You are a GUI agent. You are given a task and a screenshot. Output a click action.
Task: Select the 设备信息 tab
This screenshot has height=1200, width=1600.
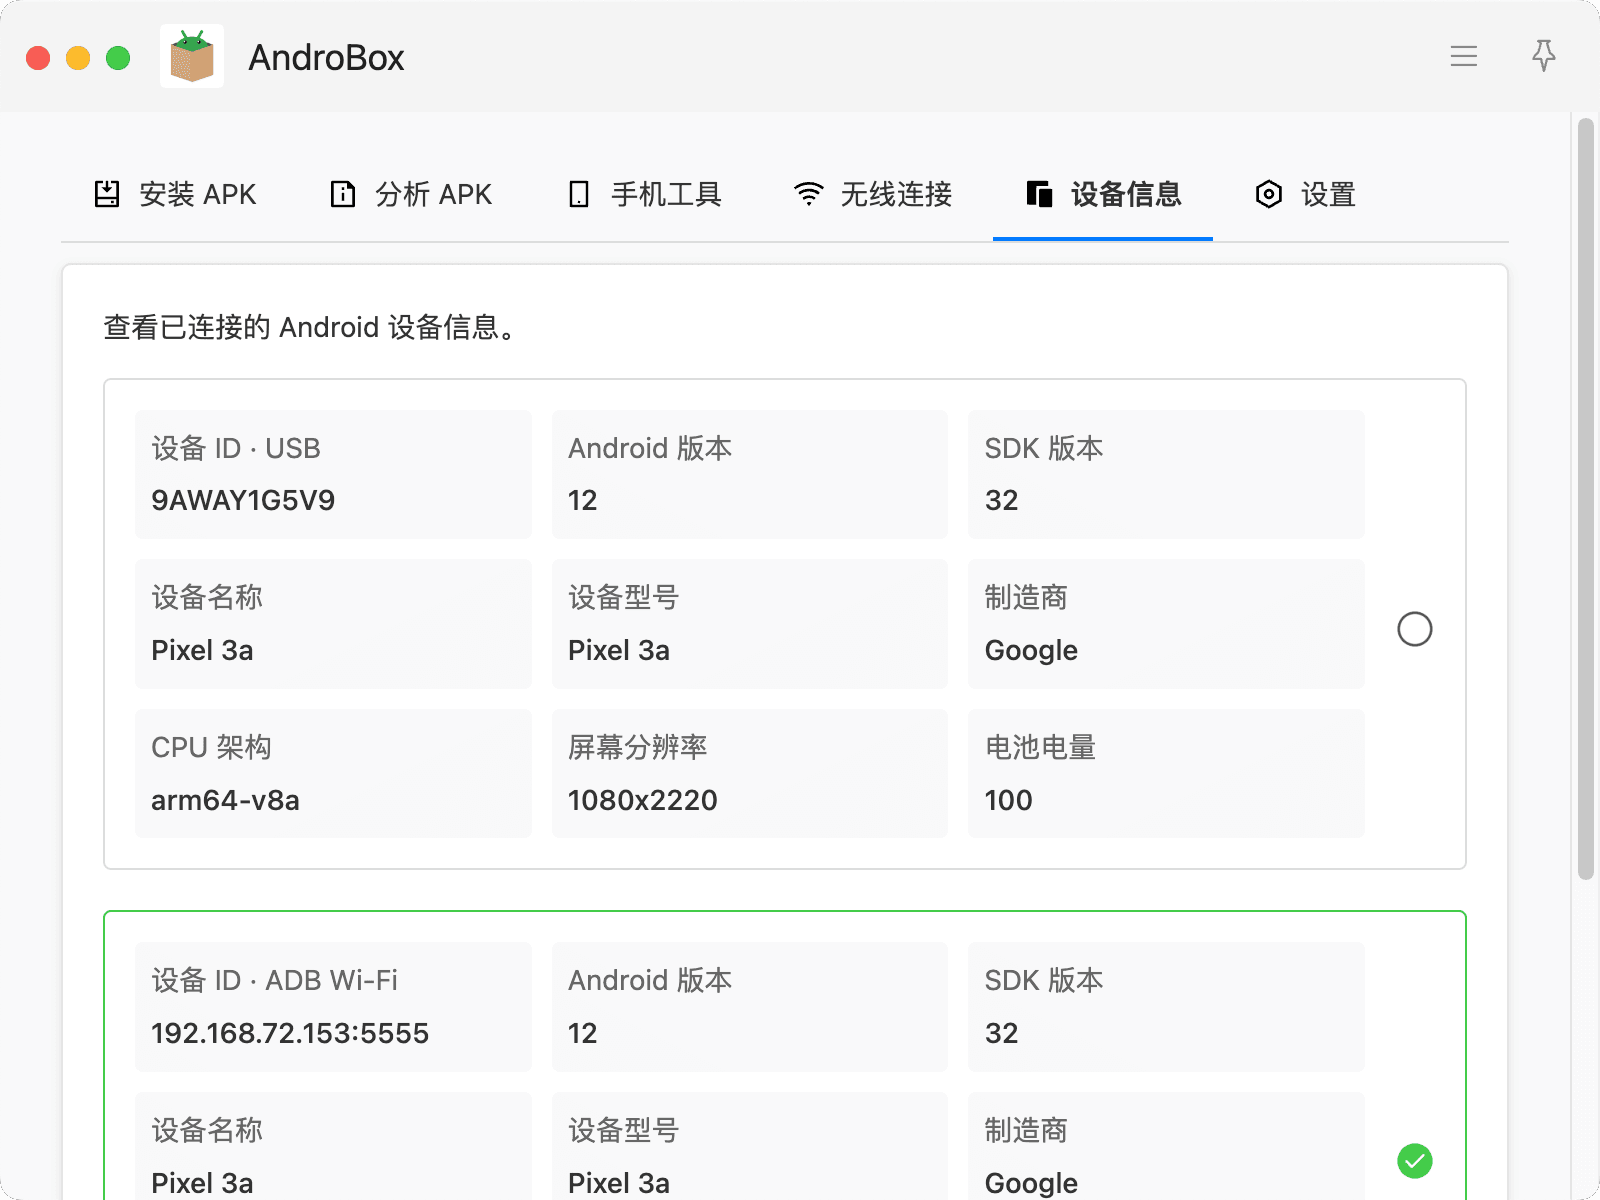[1103, 194]
